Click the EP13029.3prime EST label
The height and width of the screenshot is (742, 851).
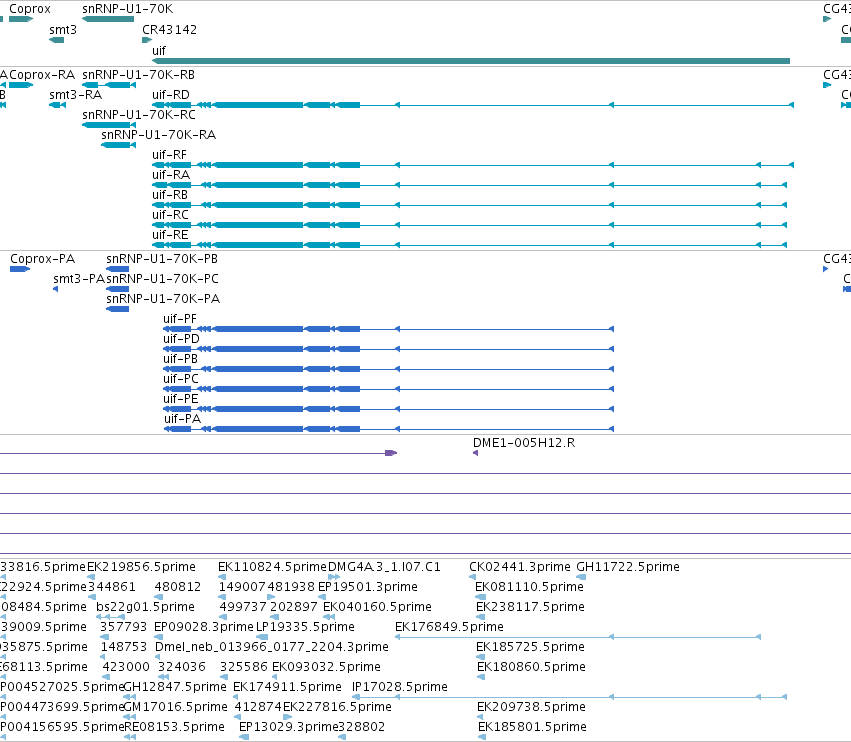pyautogui.click(x=289, y=727)
